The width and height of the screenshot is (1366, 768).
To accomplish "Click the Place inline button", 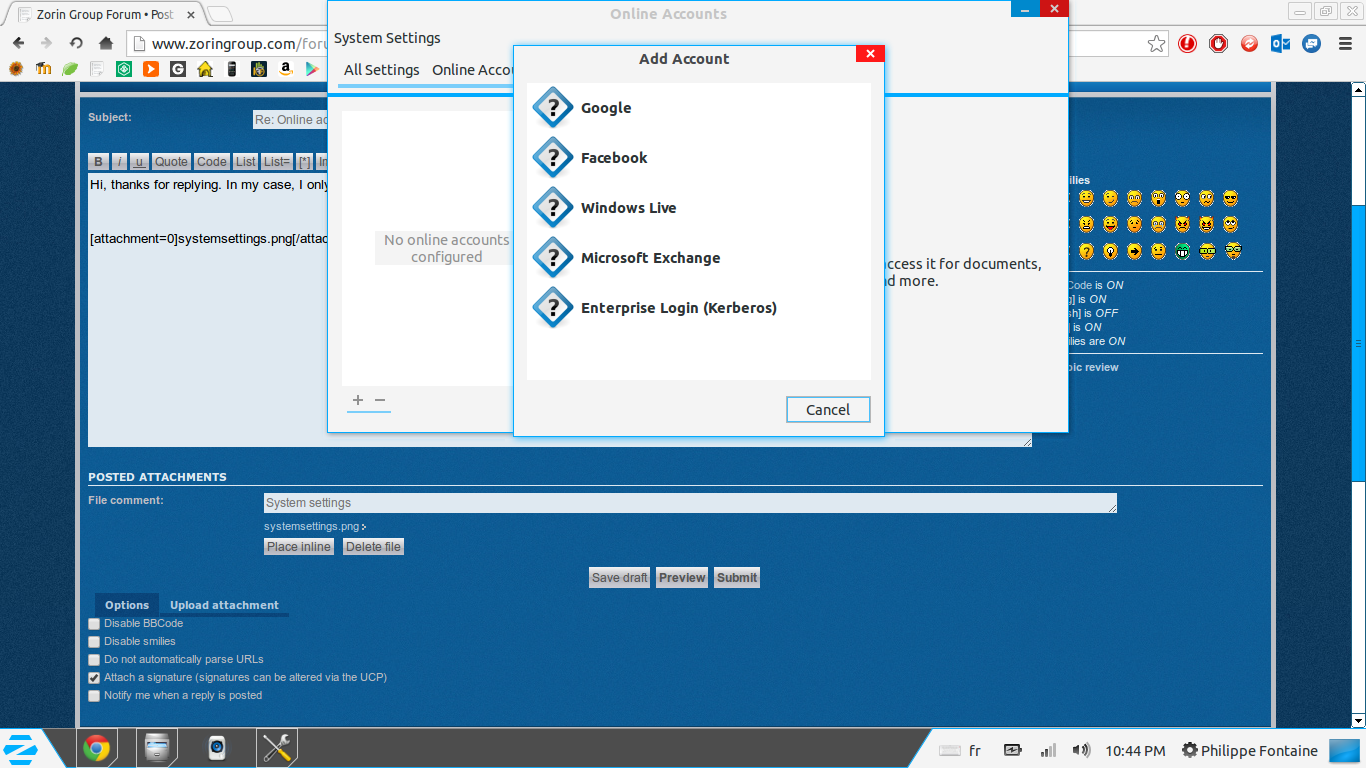I will [298, 547].
